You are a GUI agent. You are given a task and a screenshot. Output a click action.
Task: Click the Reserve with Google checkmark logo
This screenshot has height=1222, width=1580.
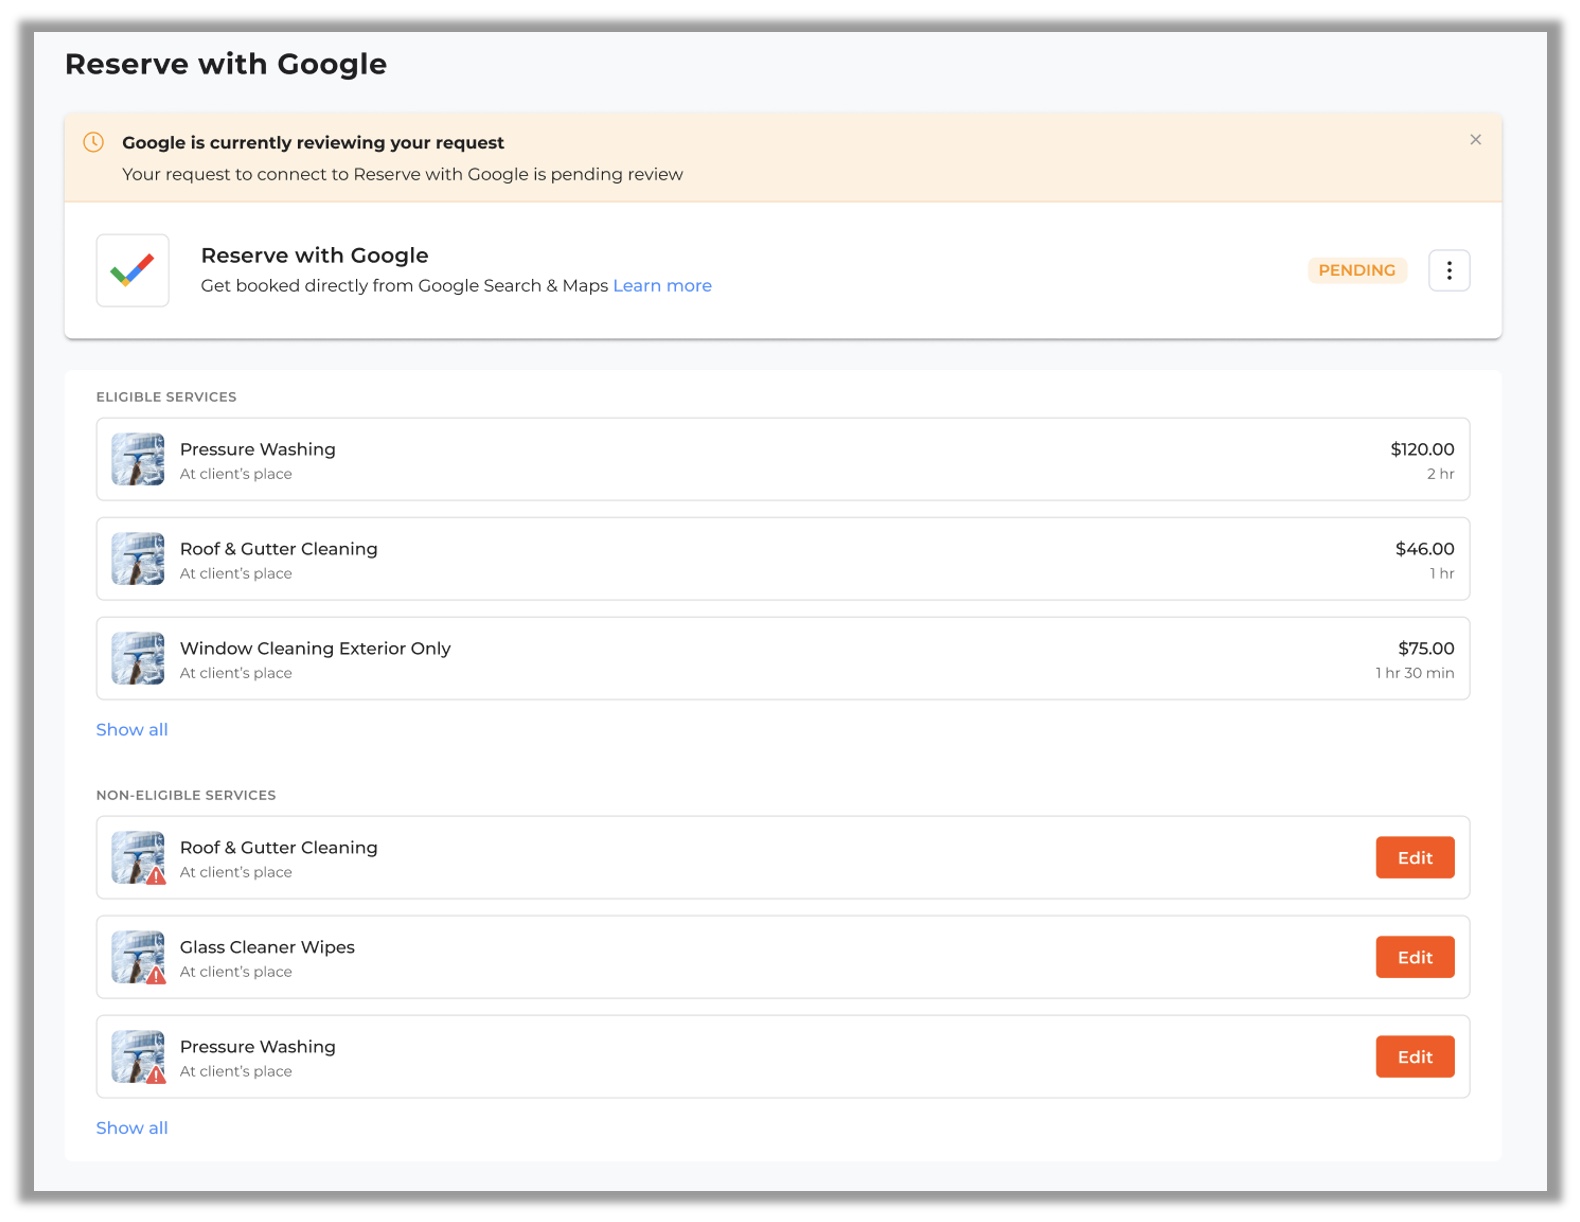pos(133,270)
